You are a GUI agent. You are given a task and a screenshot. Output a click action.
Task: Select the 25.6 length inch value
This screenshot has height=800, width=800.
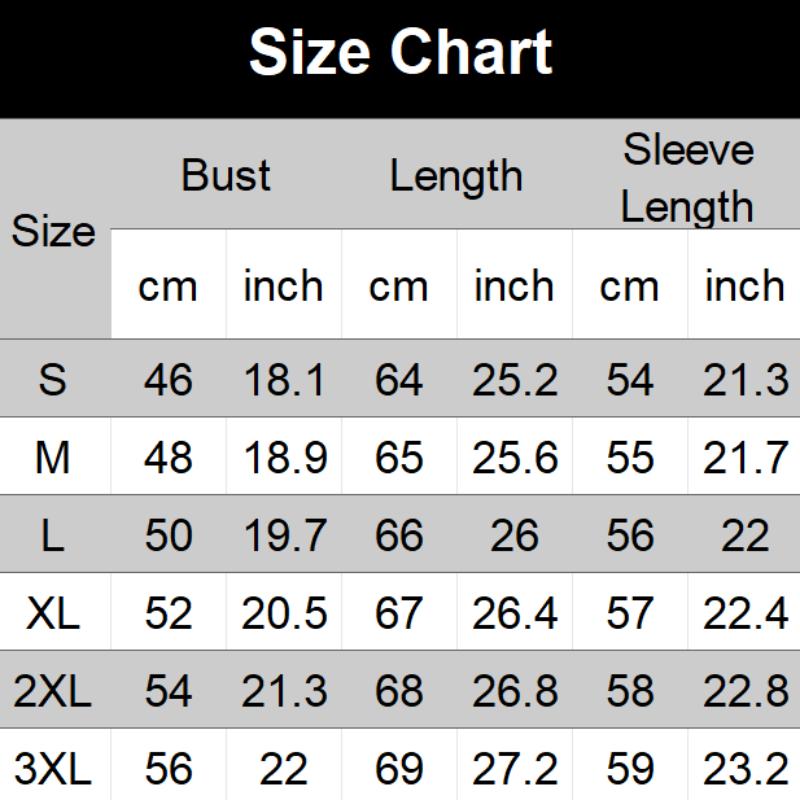[515, 458]
